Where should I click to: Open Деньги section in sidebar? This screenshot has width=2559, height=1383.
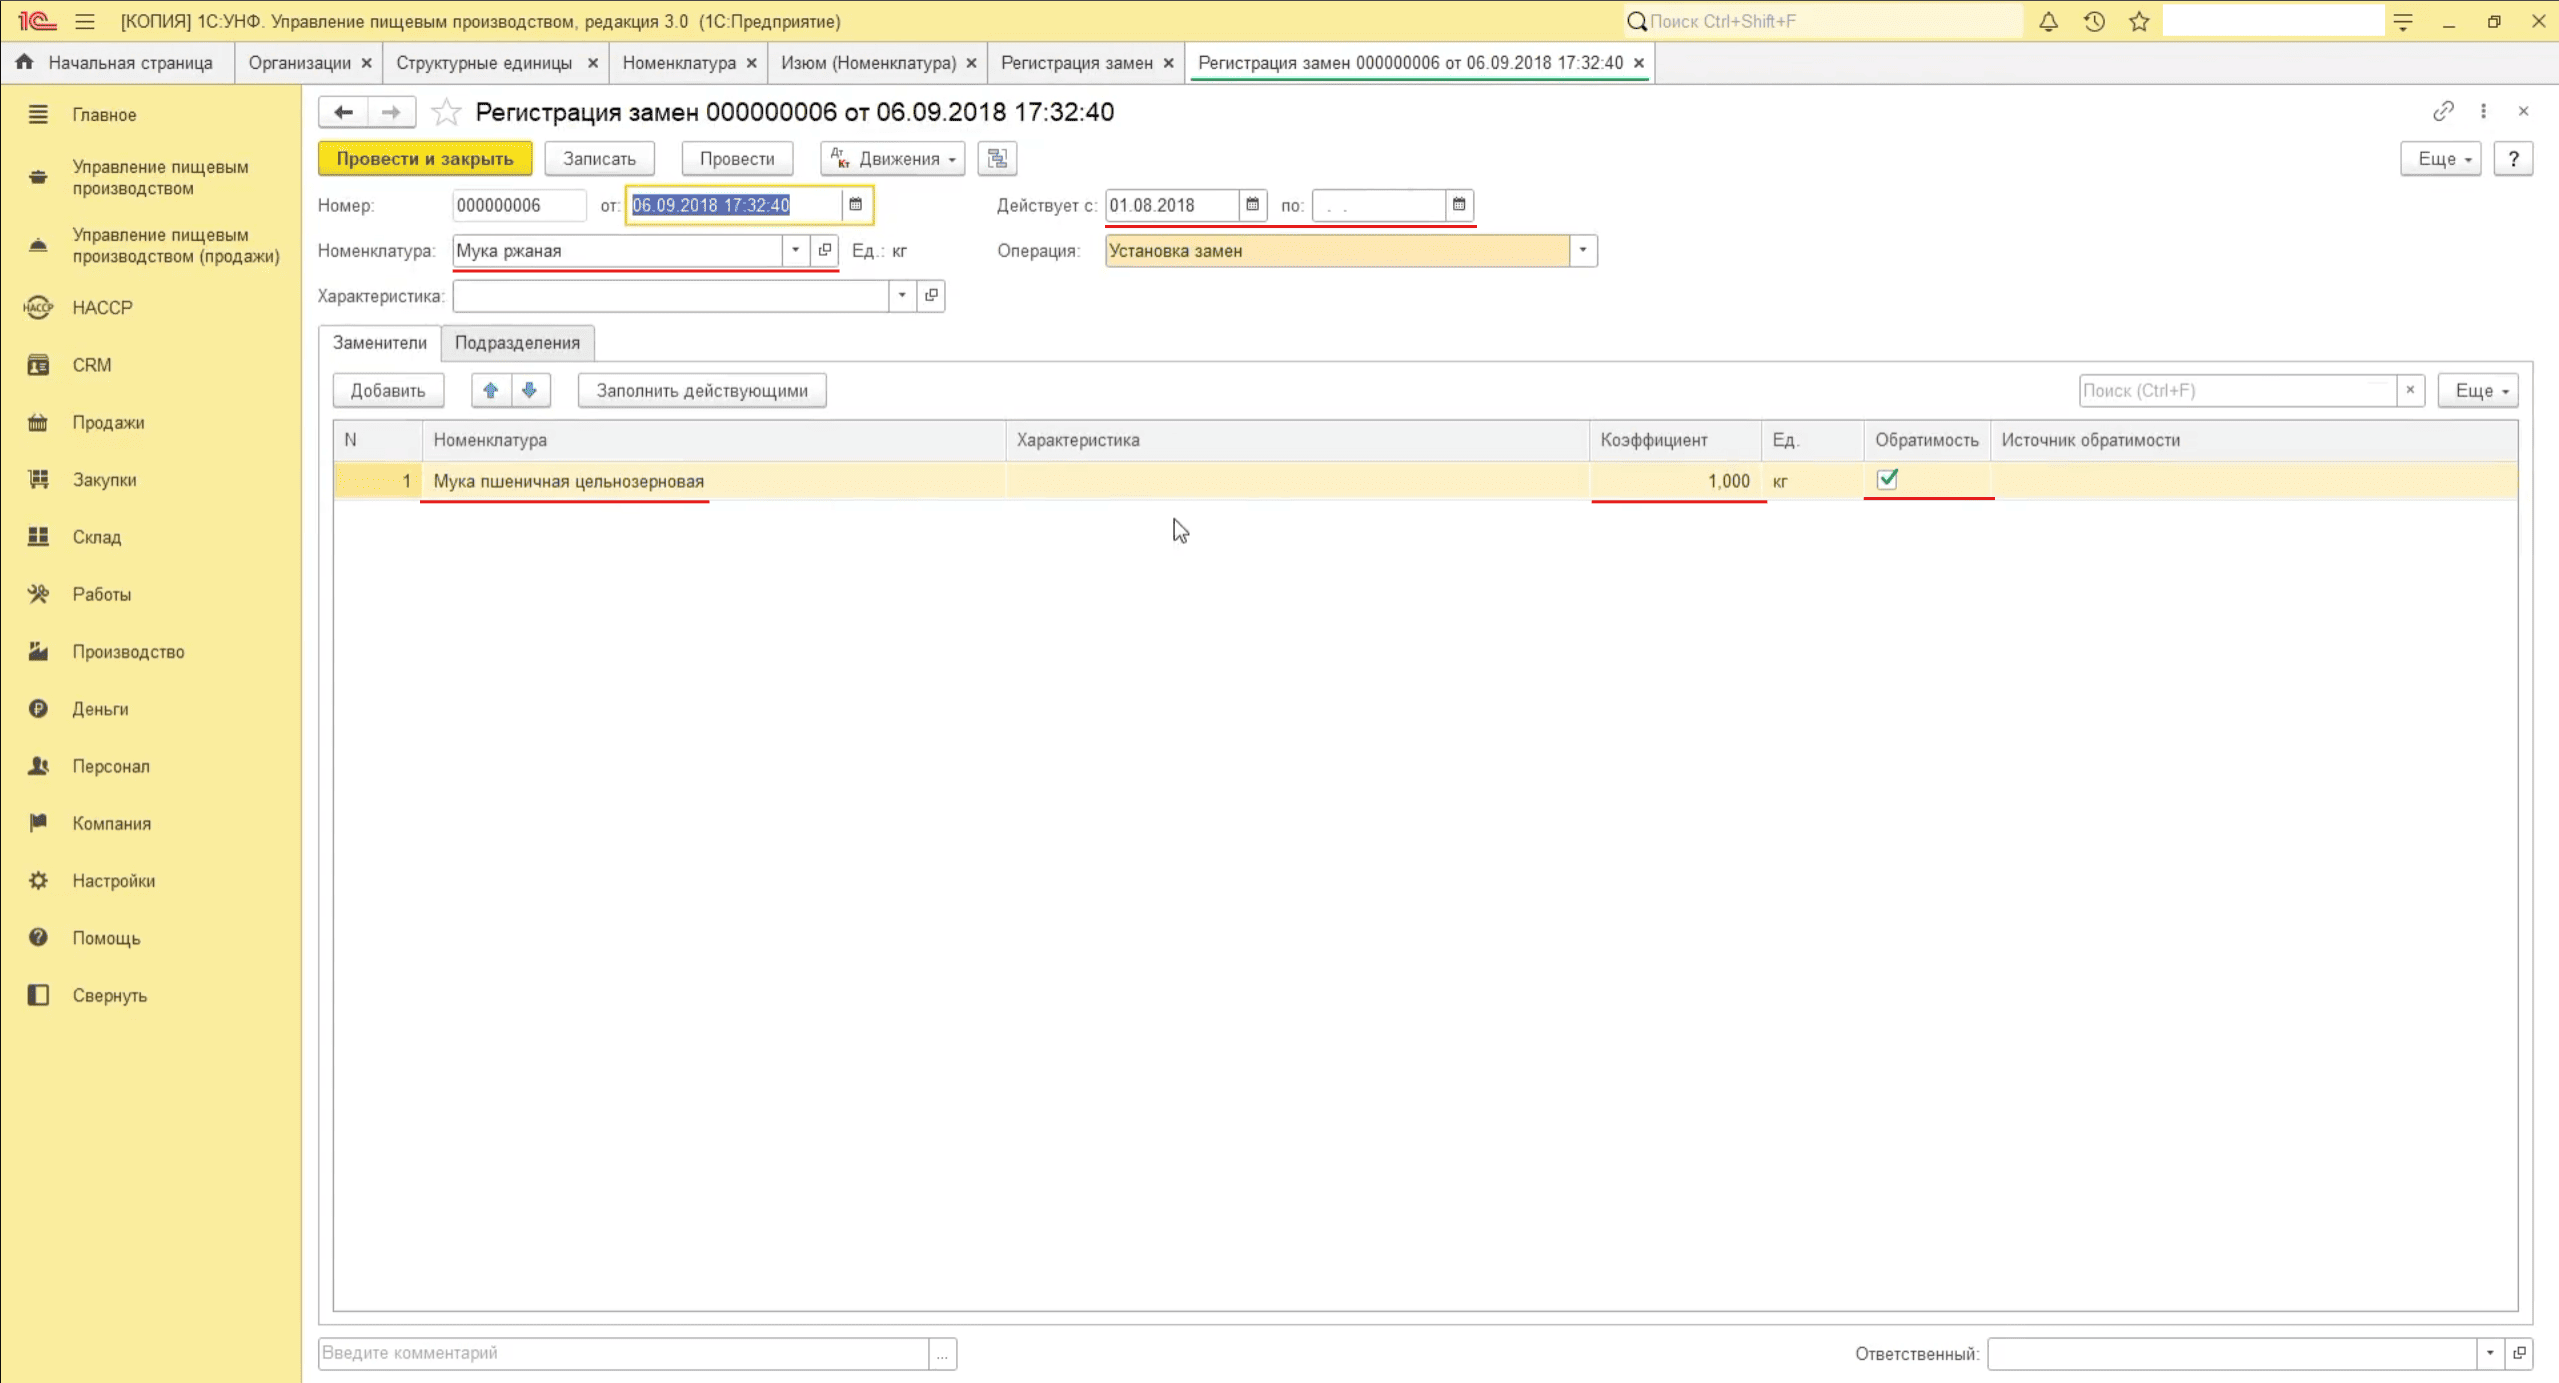100,708
